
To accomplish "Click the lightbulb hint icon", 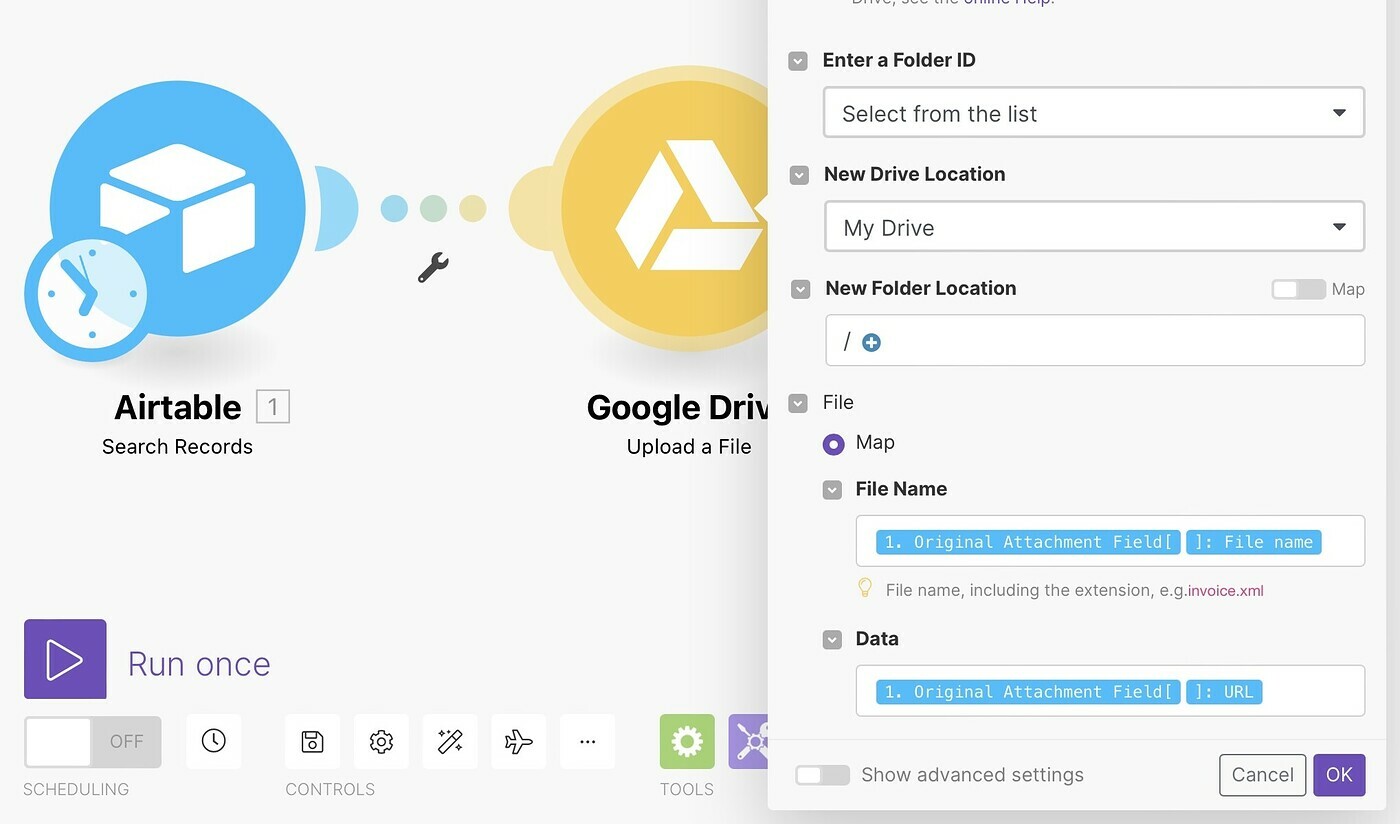I will coord(866,588).
